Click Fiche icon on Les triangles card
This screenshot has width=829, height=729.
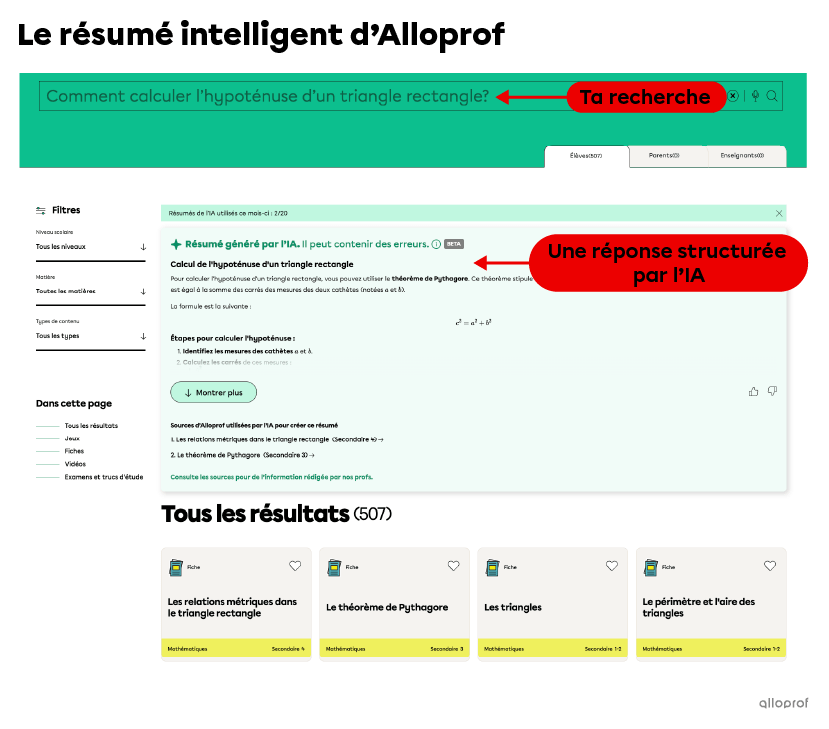click(492, 568)
